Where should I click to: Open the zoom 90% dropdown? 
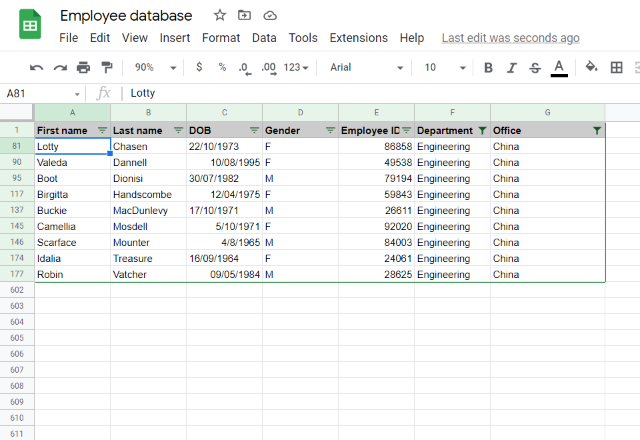[155, 67]
